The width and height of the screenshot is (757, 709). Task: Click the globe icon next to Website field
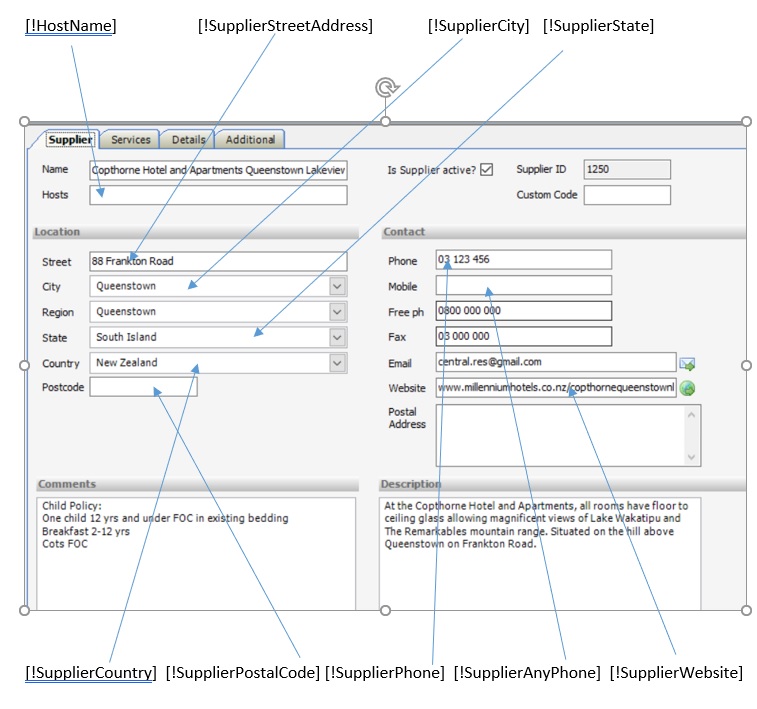(x=687, y=388)
